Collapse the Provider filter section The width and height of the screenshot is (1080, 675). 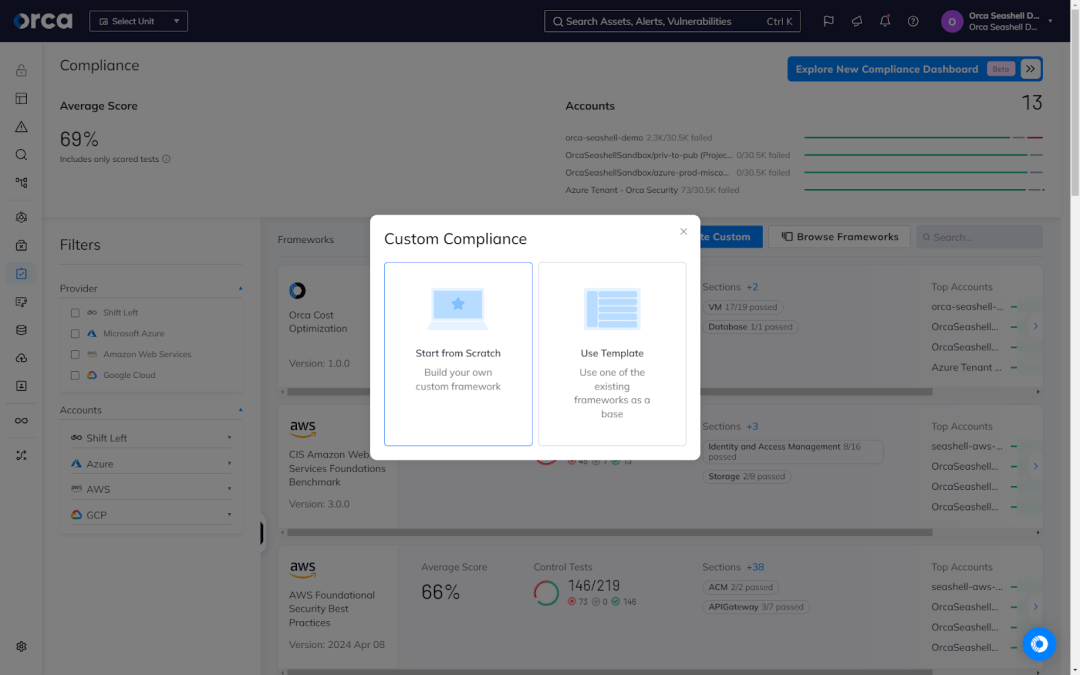tap(240, 289)
